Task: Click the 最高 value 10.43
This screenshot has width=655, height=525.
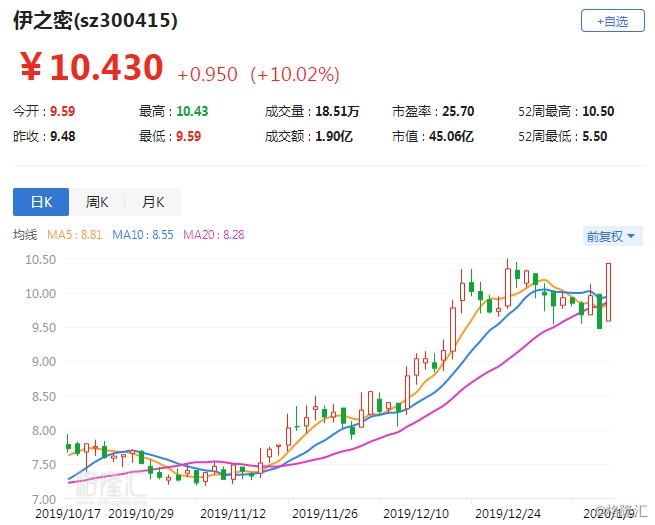Action: coord(192,112)
